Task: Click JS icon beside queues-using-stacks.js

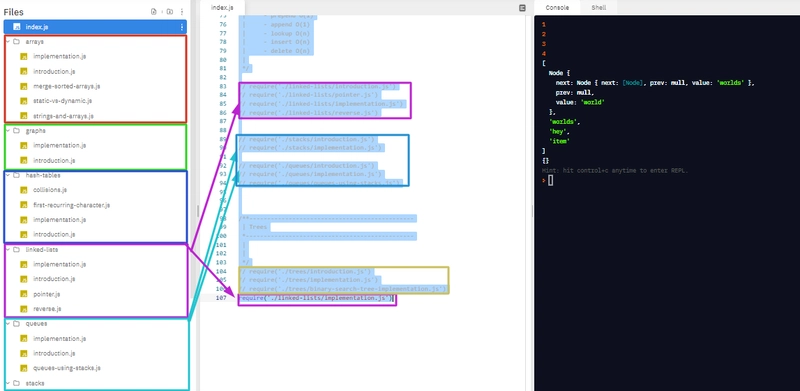Action: coord(23,368)
